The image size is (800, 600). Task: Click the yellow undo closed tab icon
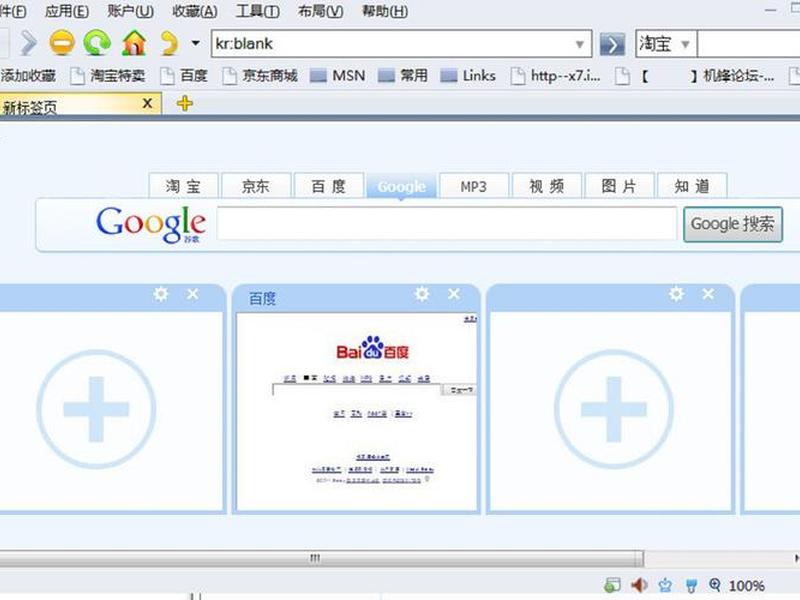tap(169, 43)
